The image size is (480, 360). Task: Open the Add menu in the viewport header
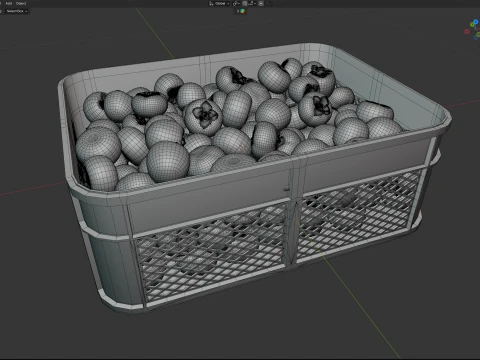pos(9,3)
